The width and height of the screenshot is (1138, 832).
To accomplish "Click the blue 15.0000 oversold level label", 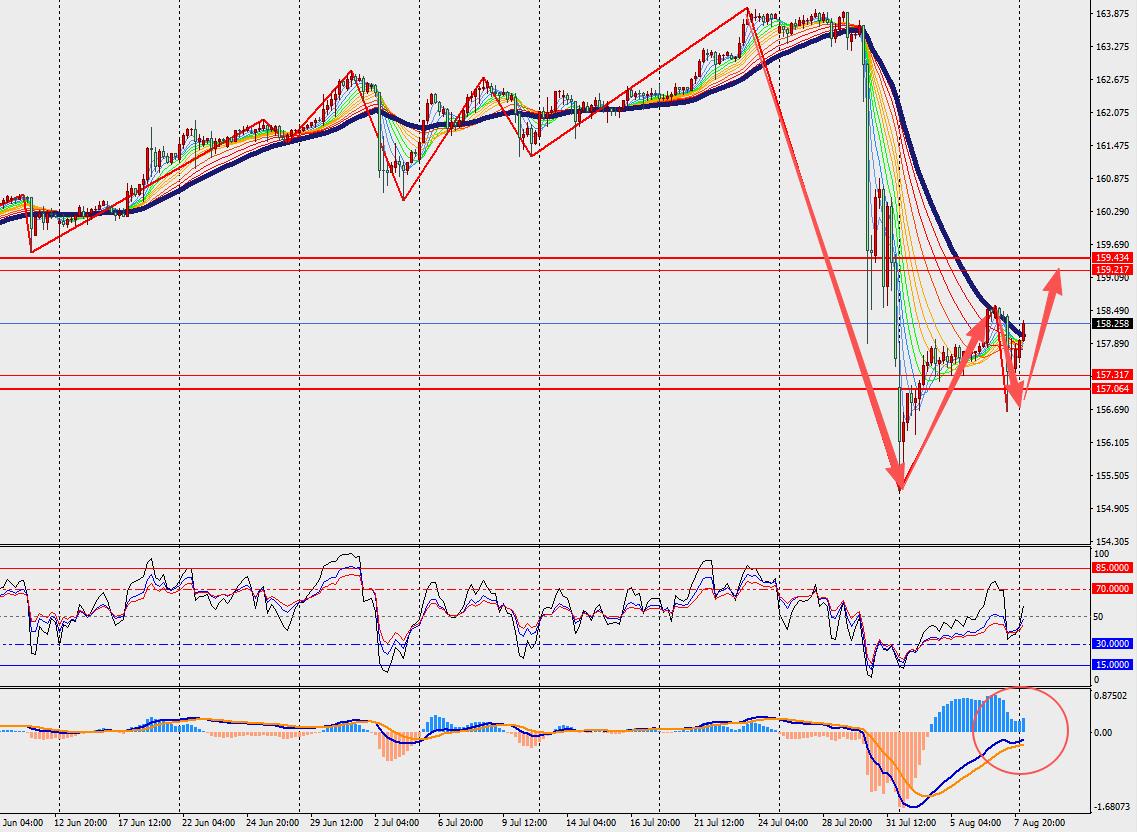I will (x=1112, y=665).
